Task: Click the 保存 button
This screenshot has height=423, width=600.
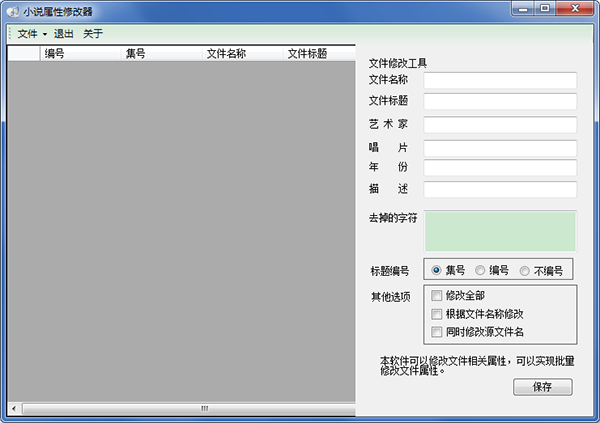Action: pos(543,387)
